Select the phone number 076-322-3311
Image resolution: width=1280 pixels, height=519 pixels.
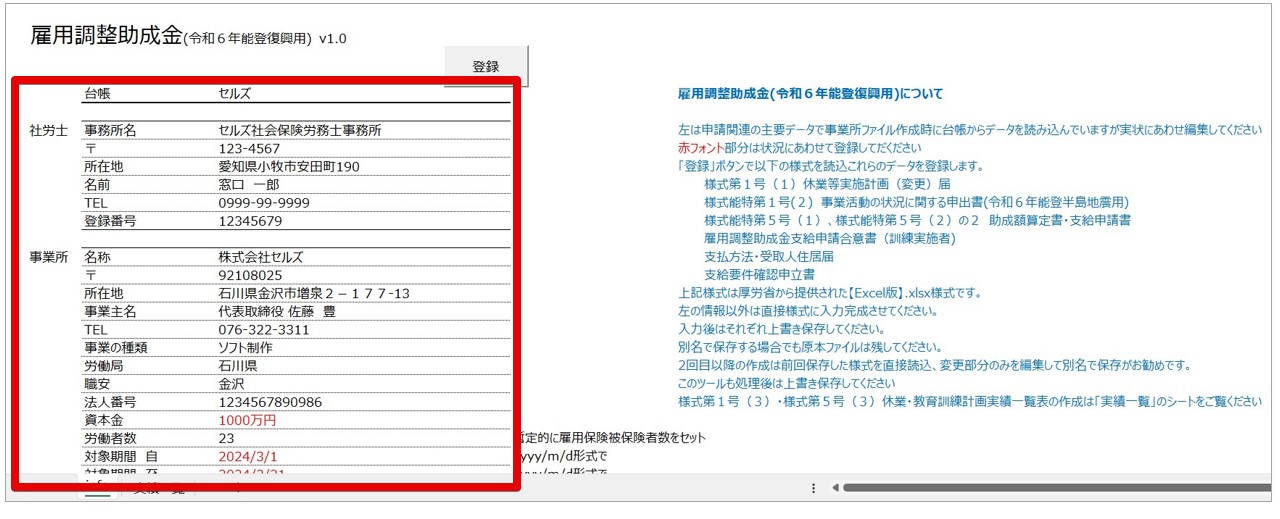(x=264, y=329)
